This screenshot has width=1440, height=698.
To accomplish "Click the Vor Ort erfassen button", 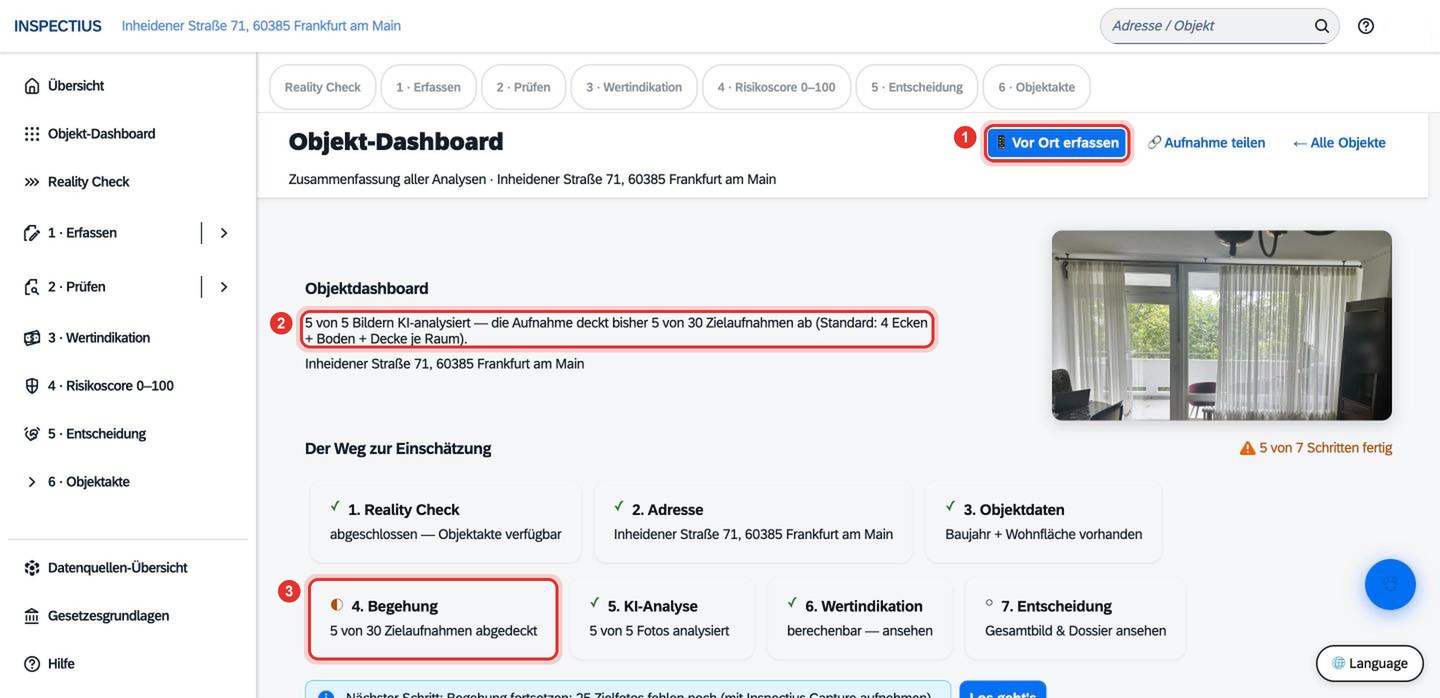I will pyautogui.click(x=1057, y=143).
